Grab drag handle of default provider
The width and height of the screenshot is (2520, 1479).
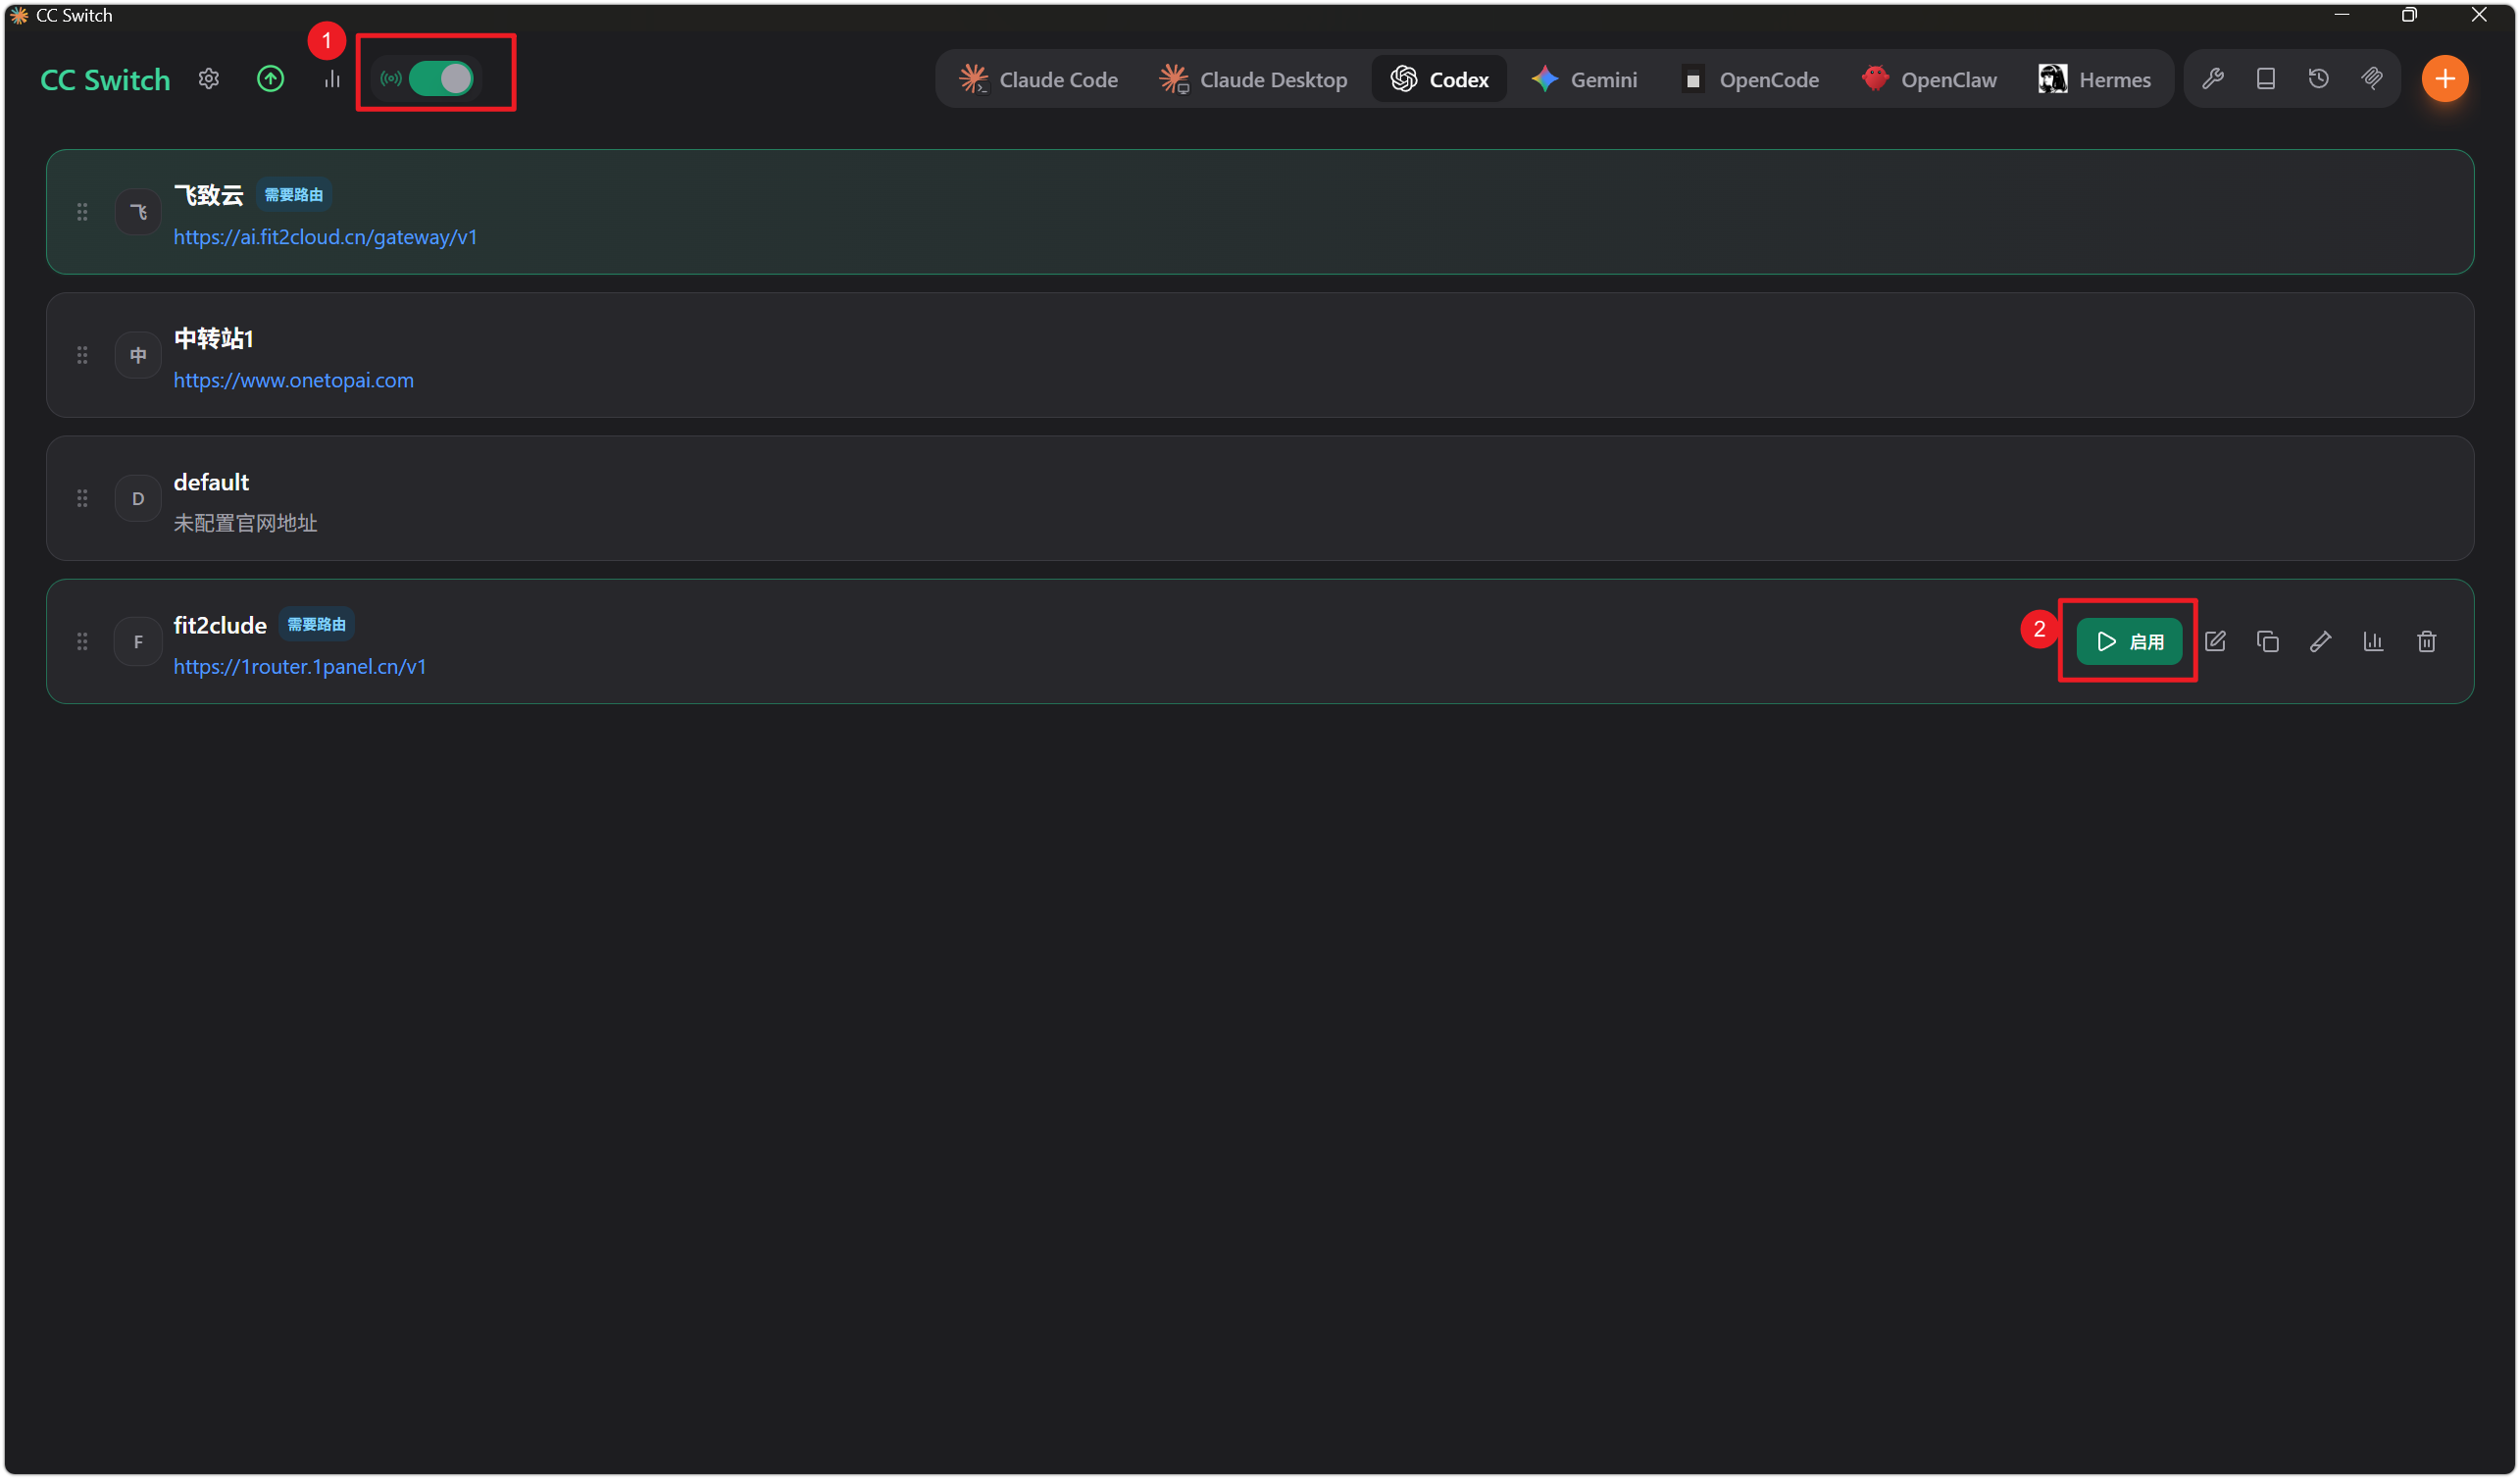point(82,498)
